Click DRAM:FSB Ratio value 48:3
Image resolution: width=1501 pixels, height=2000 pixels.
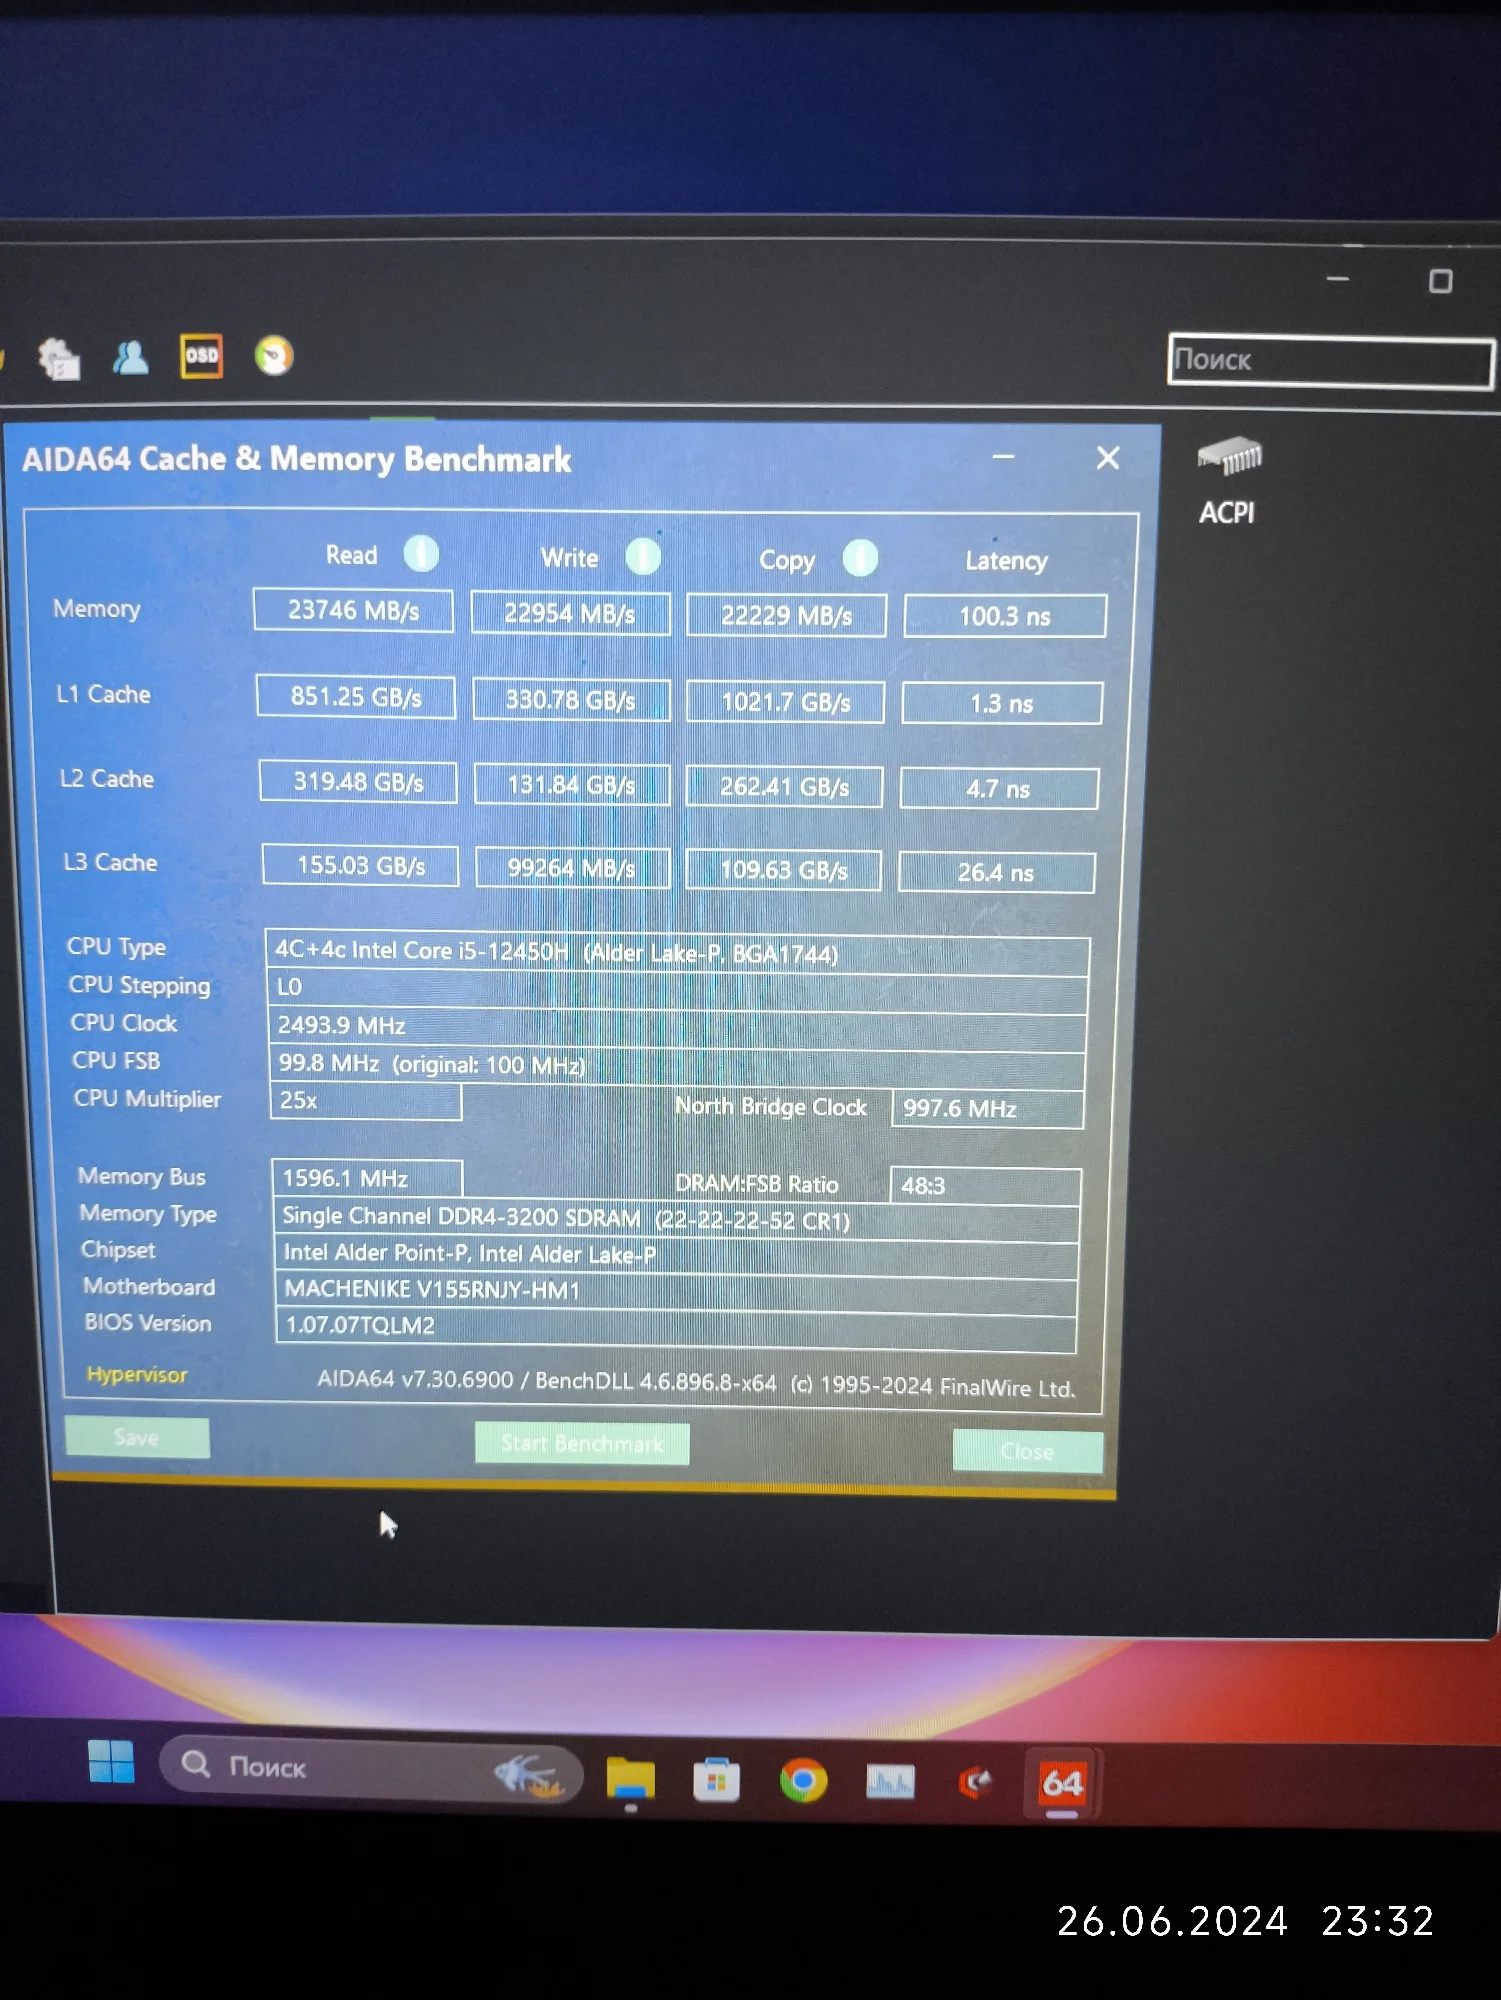point(985,1186)
